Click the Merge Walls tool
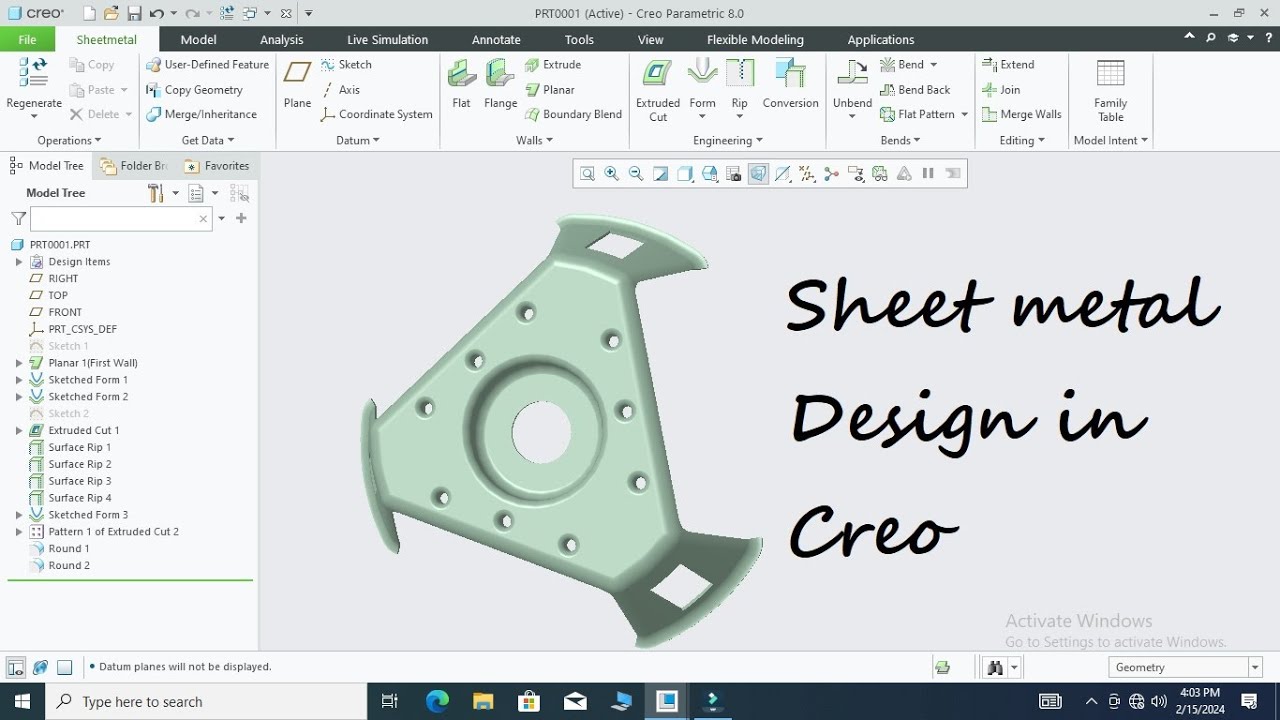The width and height of the screenshot is (1280, 720). pos(1021,114)
